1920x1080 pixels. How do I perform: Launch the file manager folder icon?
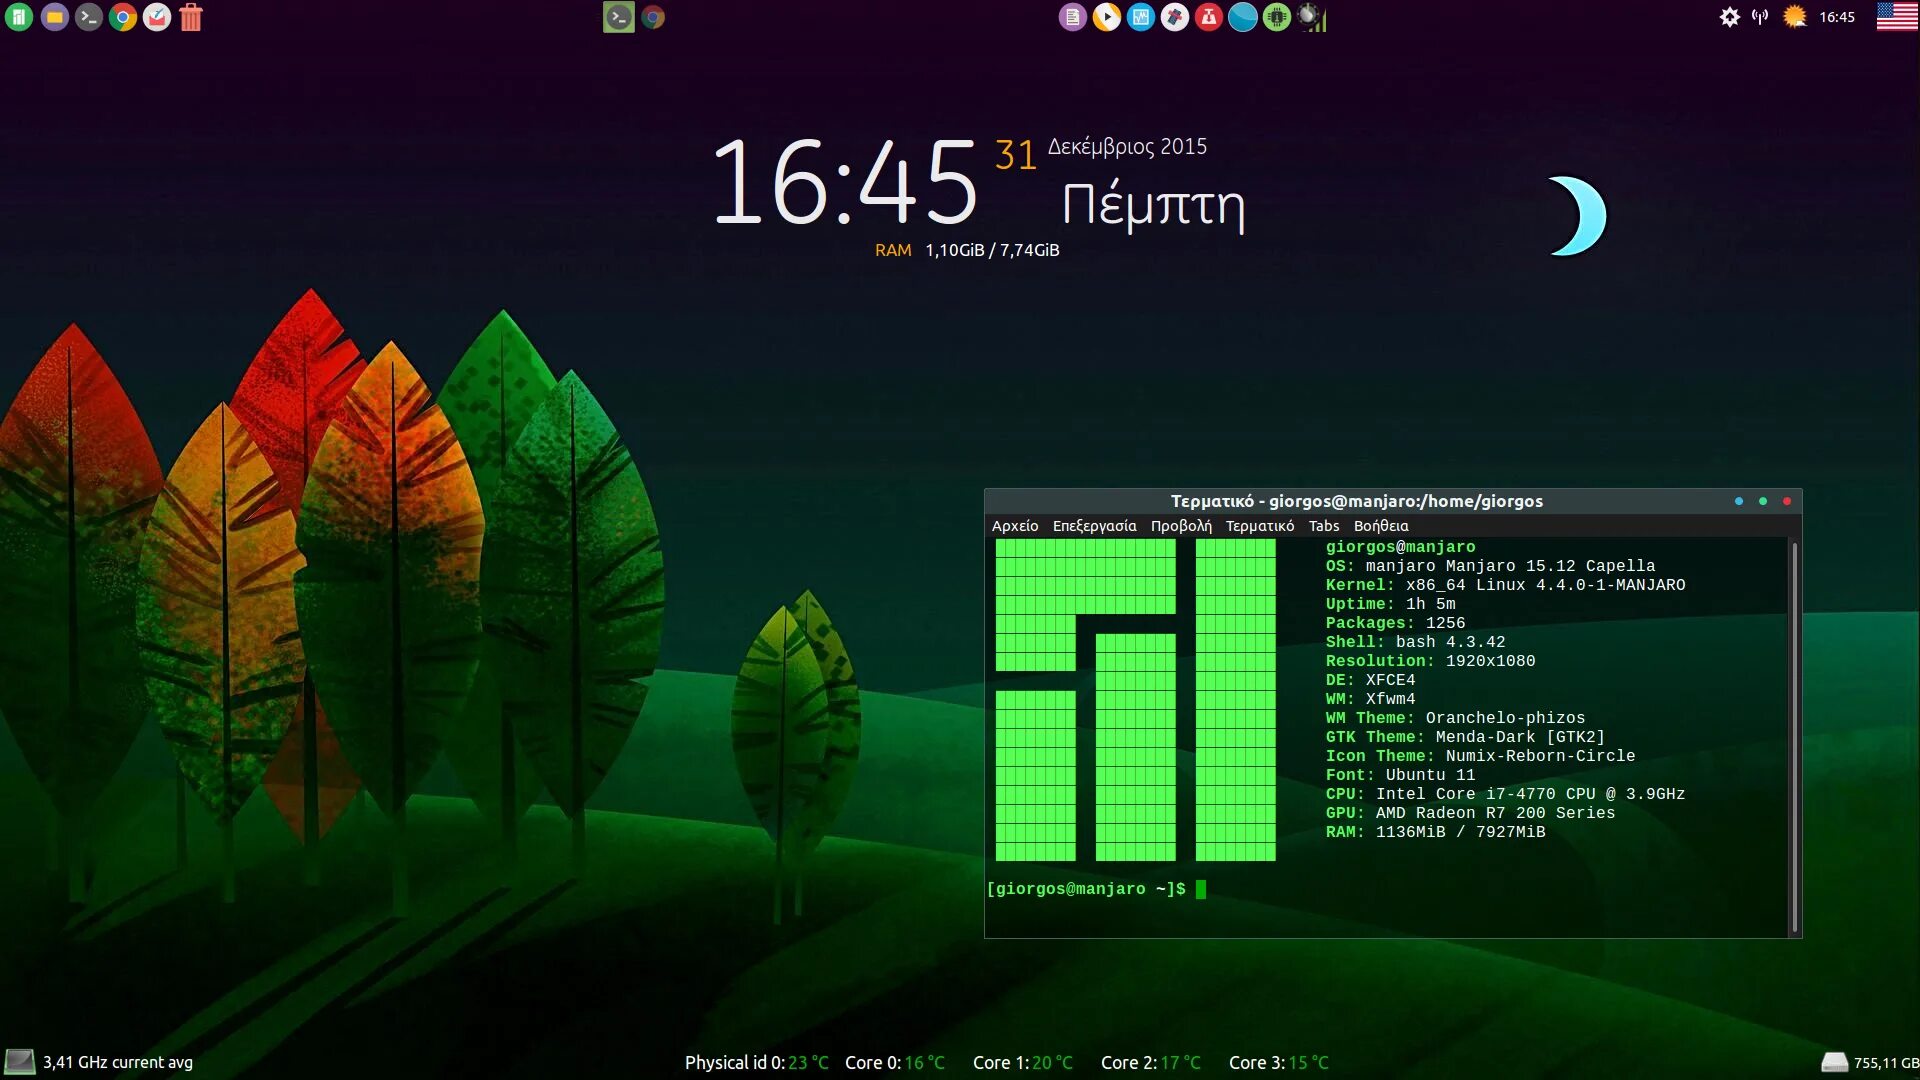coord(54,17)
